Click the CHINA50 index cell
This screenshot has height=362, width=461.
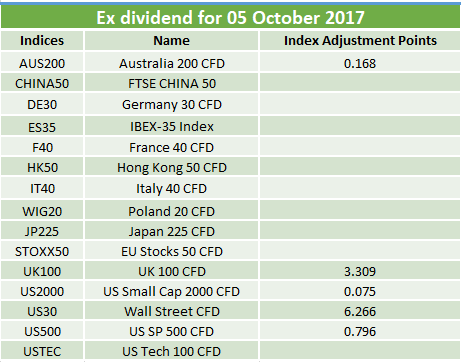[x=42, y=83]
